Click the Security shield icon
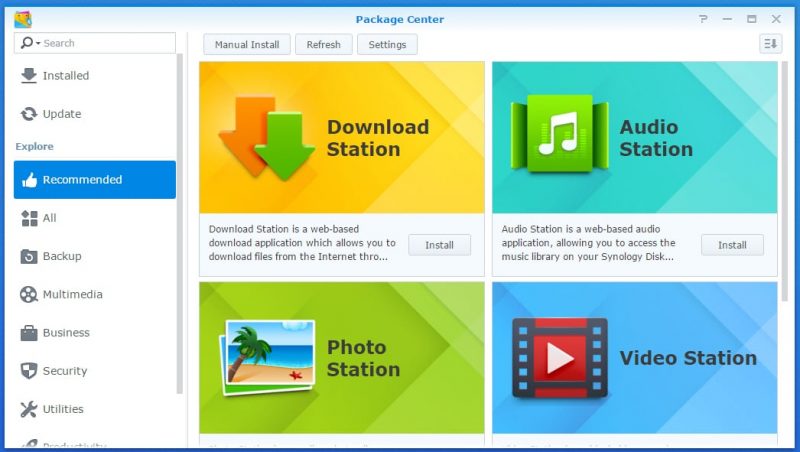Image resolution: width=800 pixels, height=452 pixels. [29, 371]
